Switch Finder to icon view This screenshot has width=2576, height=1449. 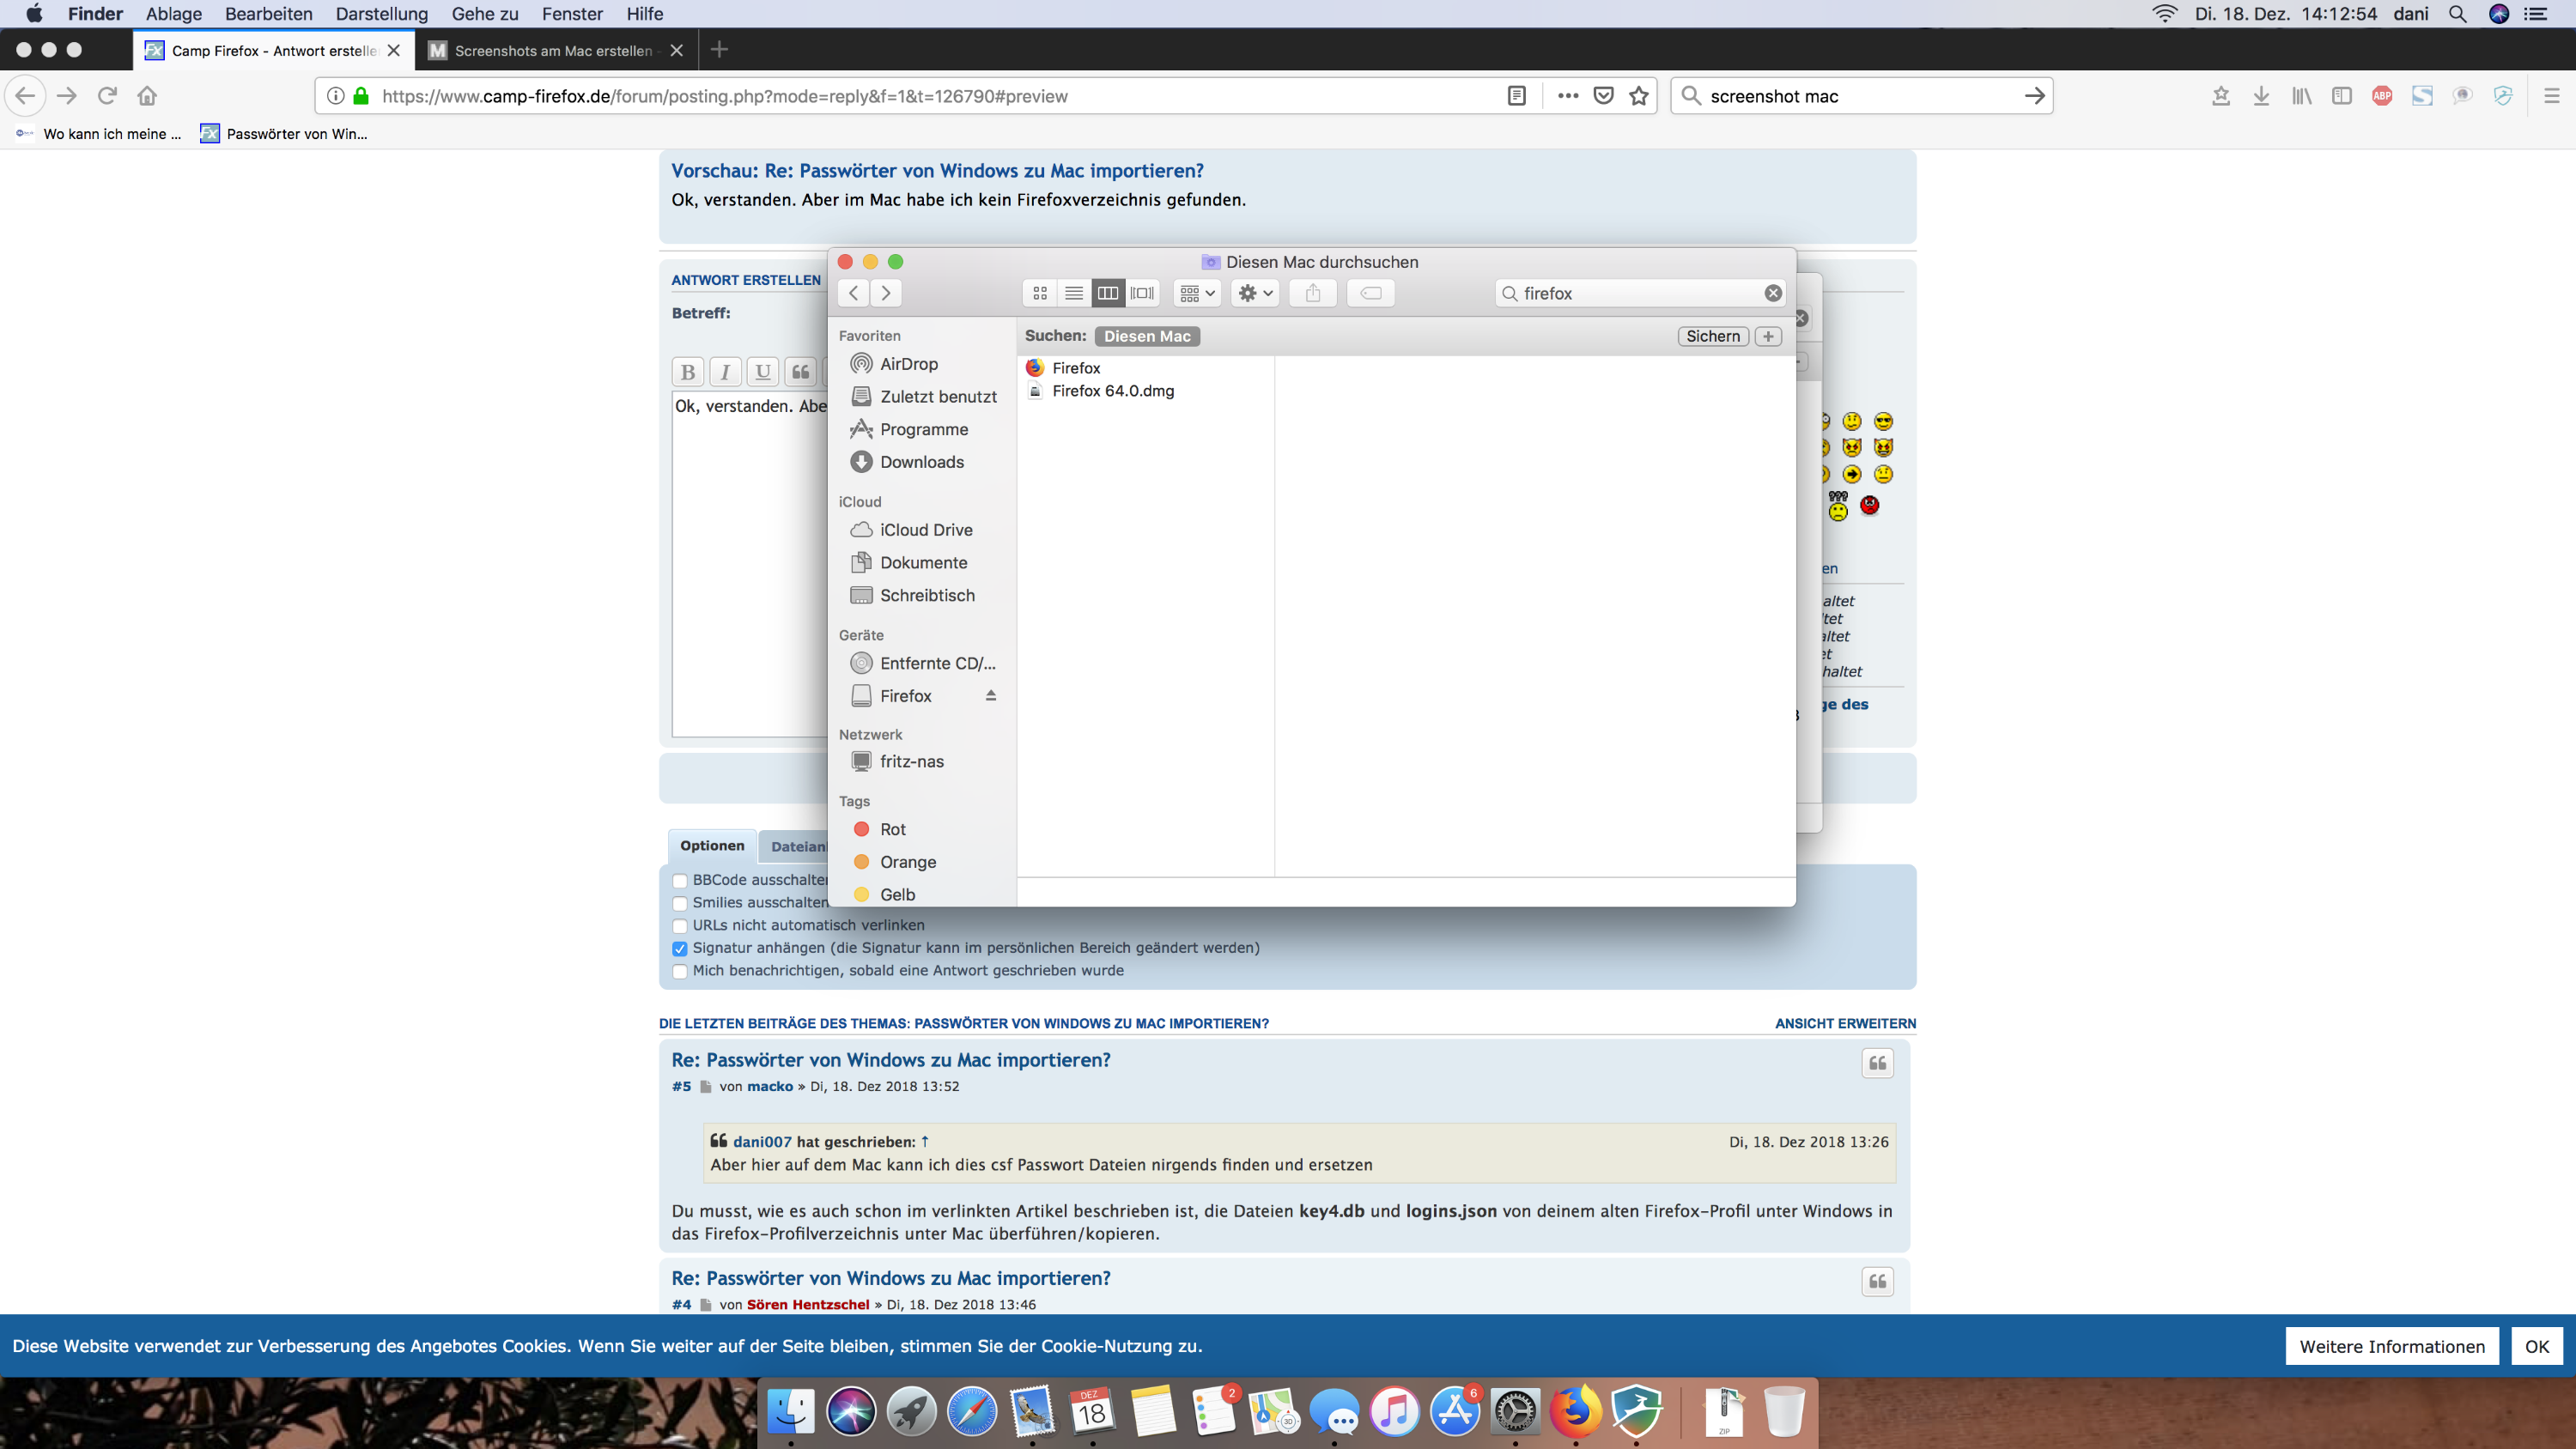[x=1040, y=293]
